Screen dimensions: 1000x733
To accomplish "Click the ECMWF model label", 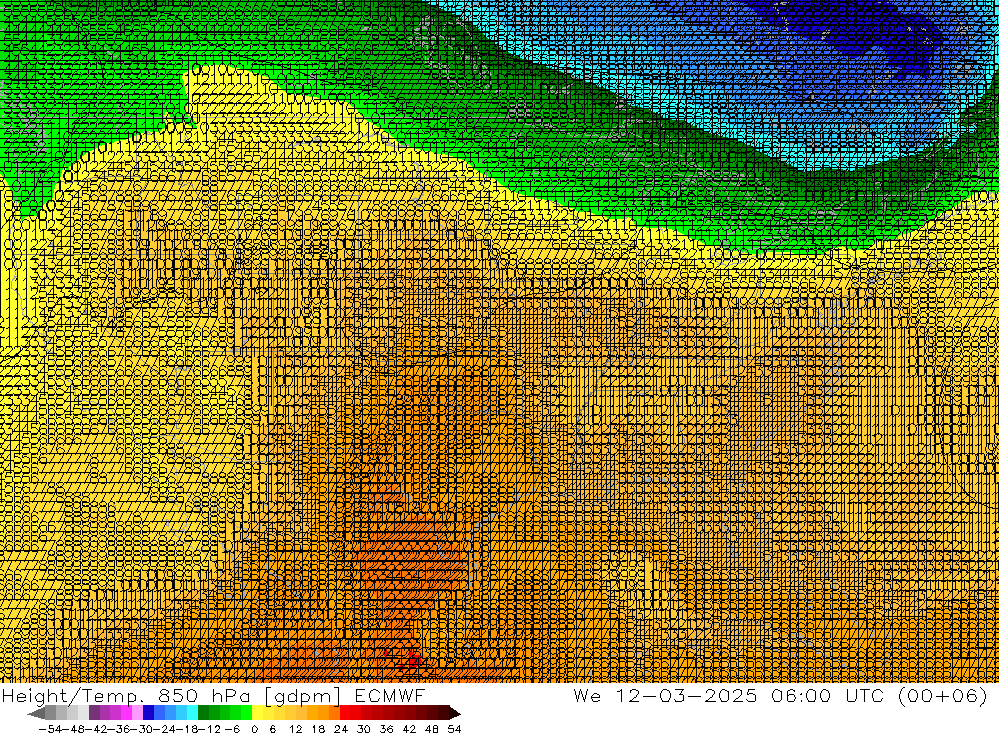I will tap(390, 695).
